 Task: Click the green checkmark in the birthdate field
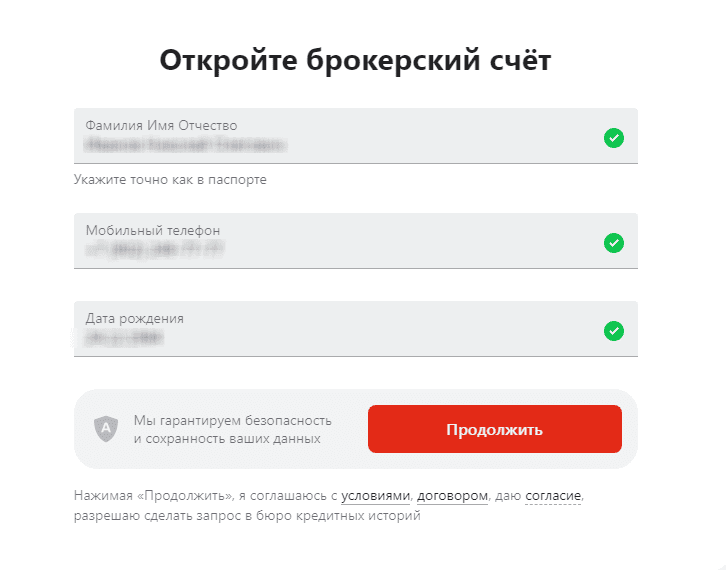(x=614, y=330)
